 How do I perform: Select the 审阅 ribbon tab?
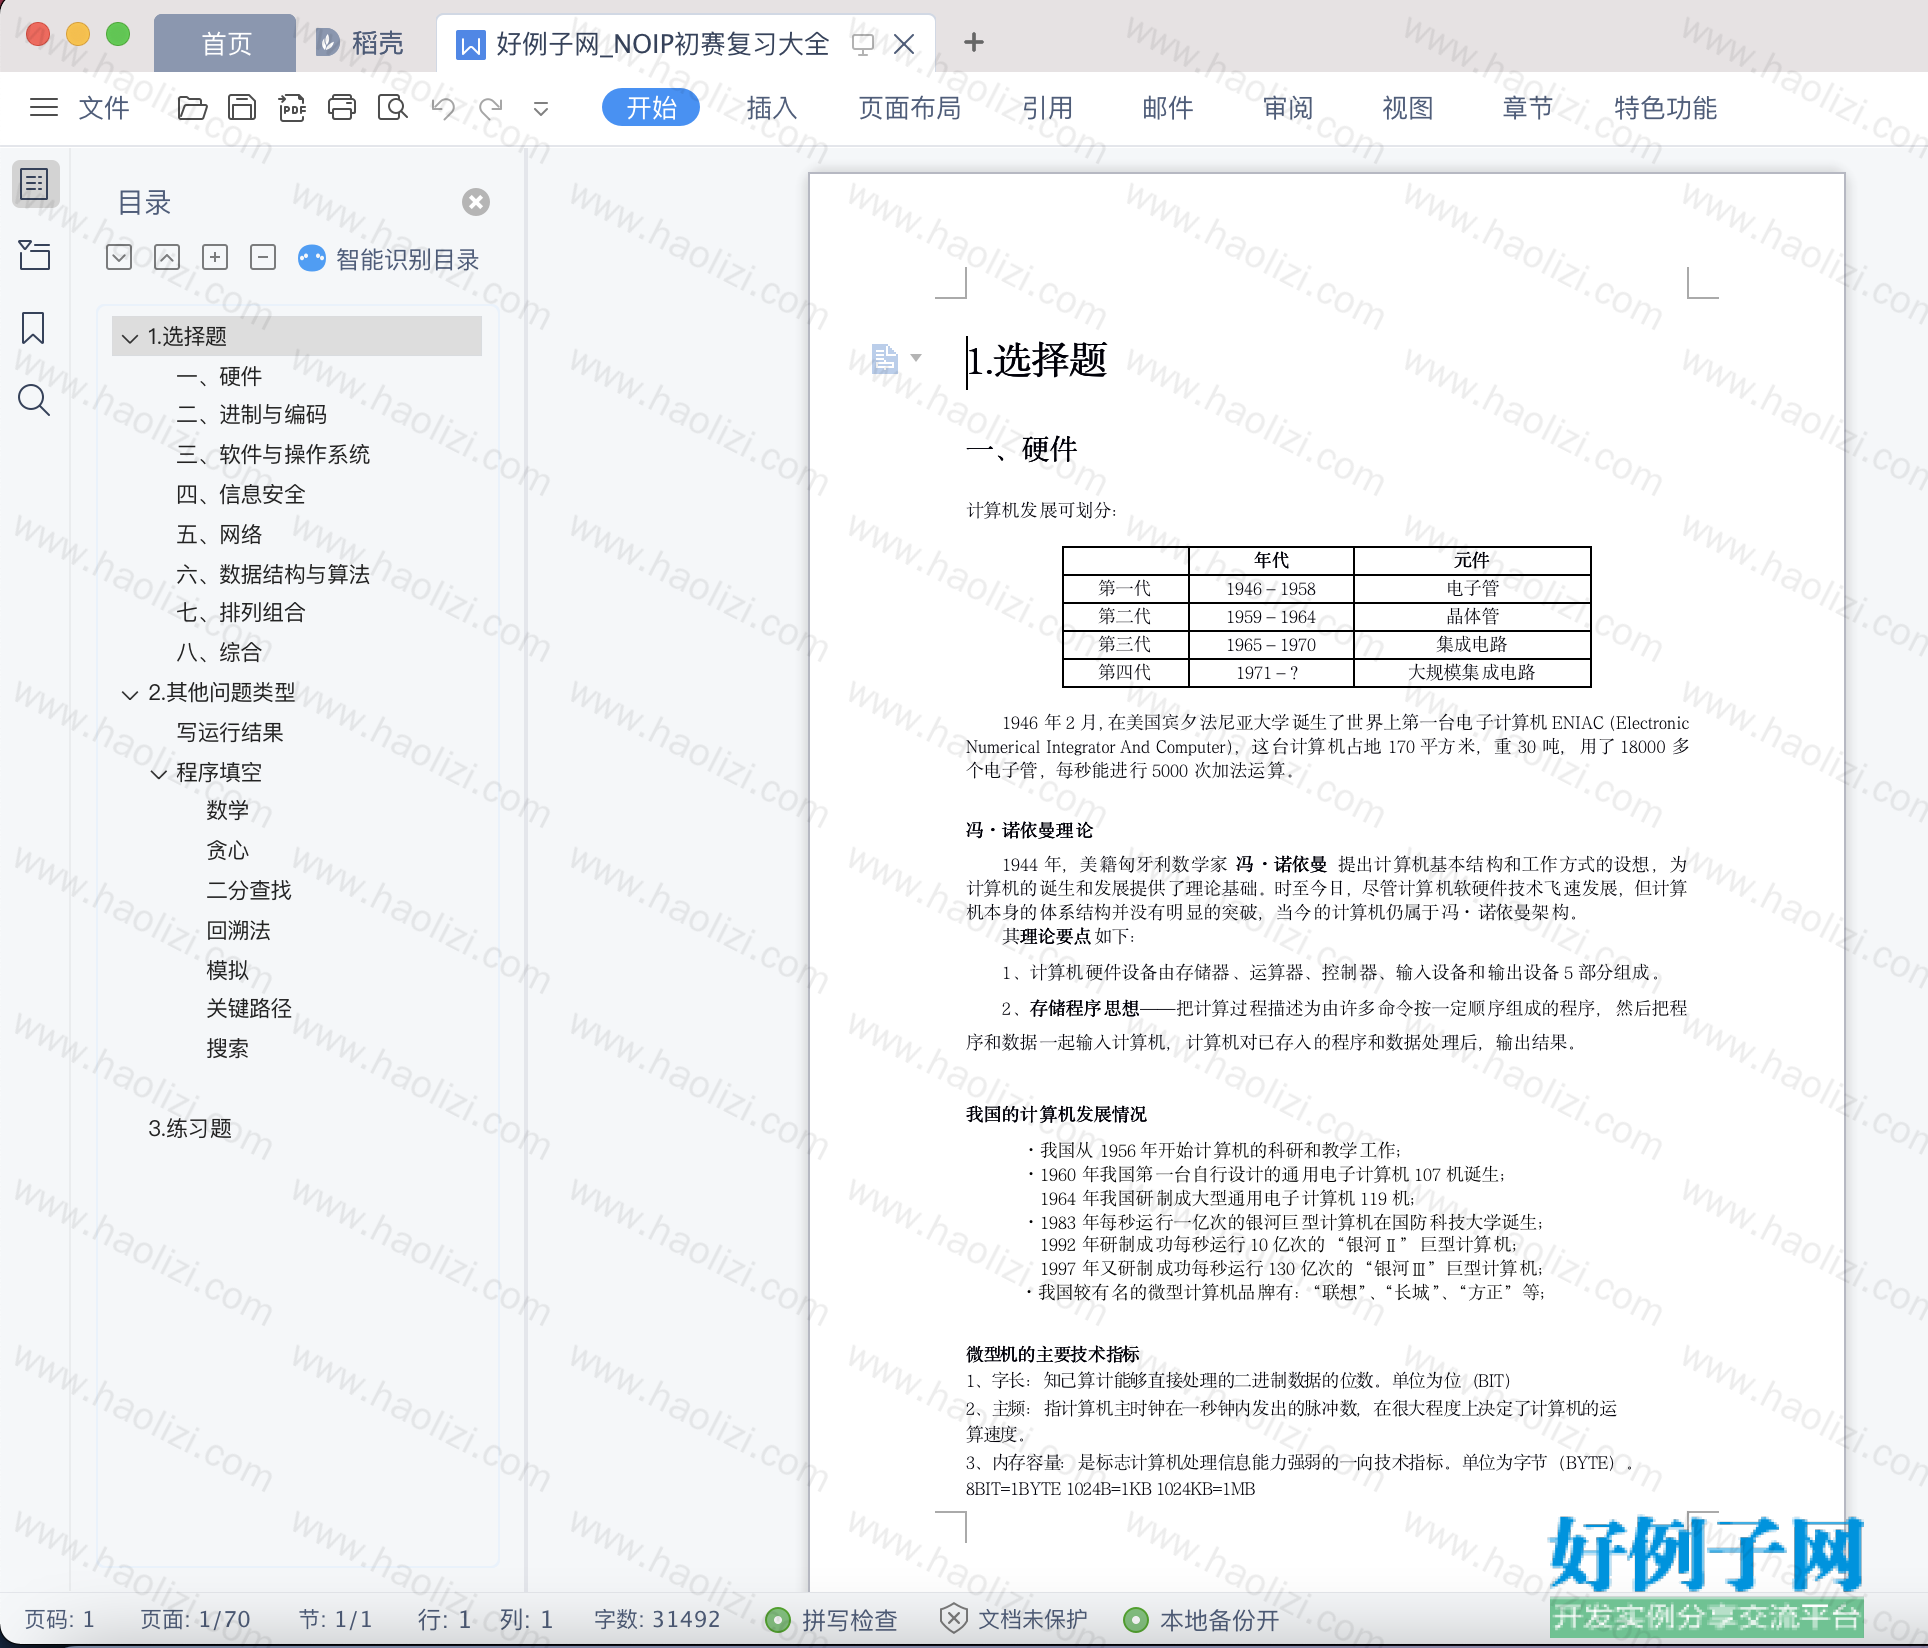(x=1287, y=107)
